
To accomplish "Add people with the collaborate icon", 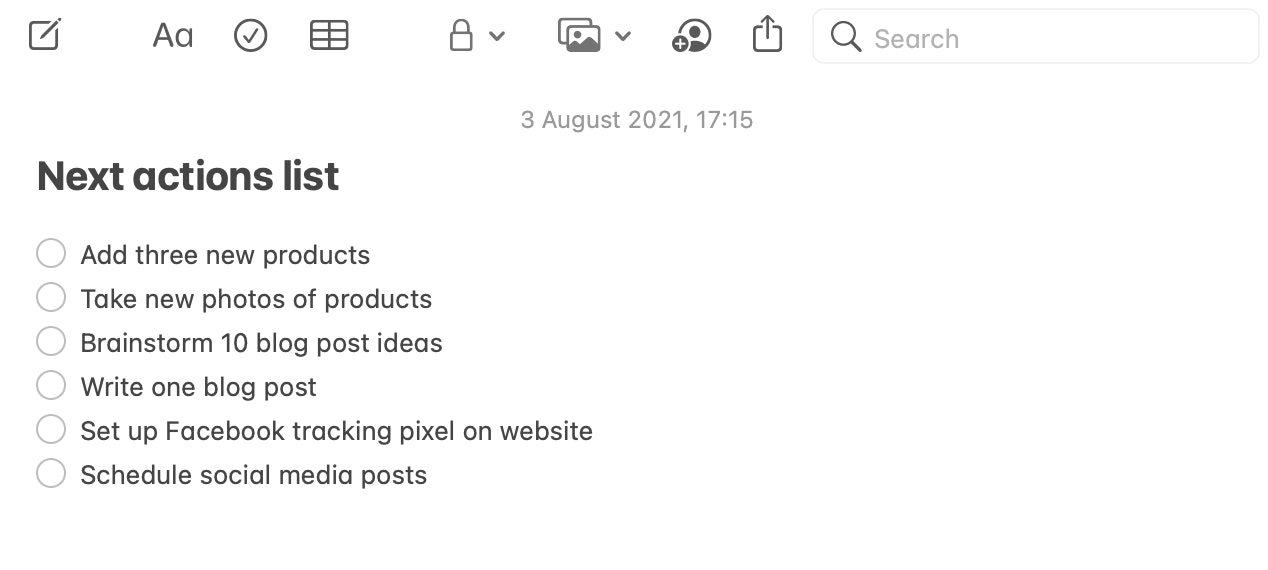I will (x=691, y=36).
